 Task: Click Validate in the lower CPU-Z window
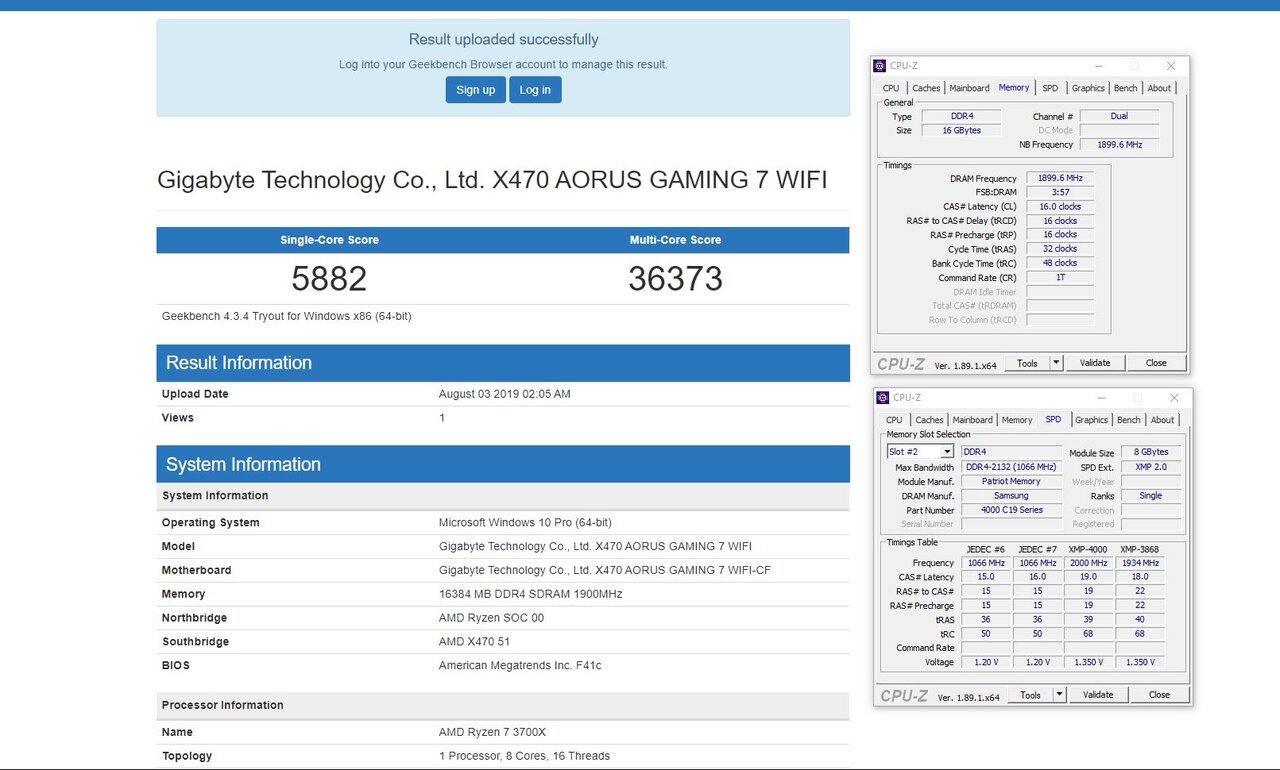pyautogui.click(x=1098, y=695)
